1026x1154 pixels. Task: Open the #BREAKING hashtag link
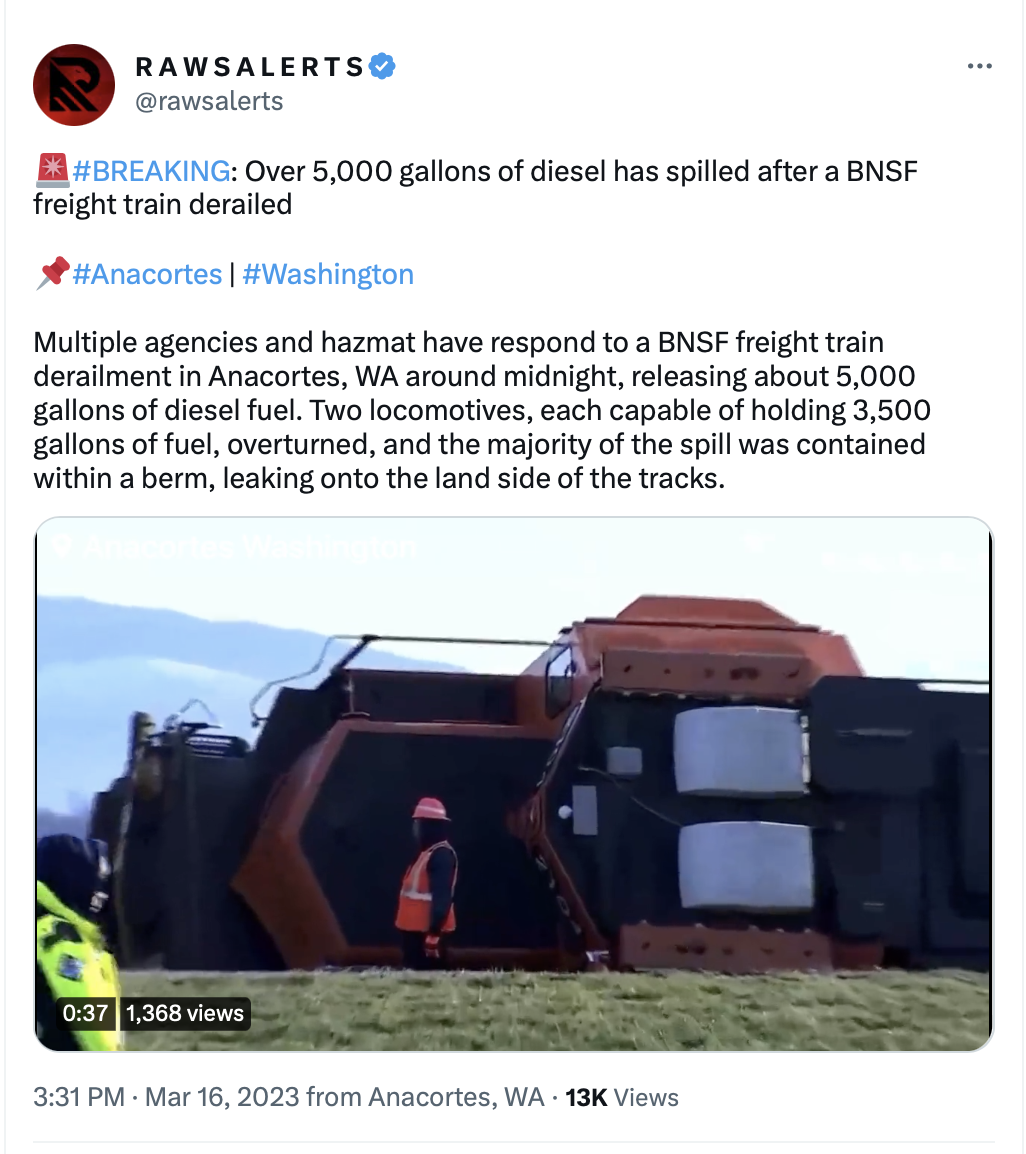coord(152,171)
